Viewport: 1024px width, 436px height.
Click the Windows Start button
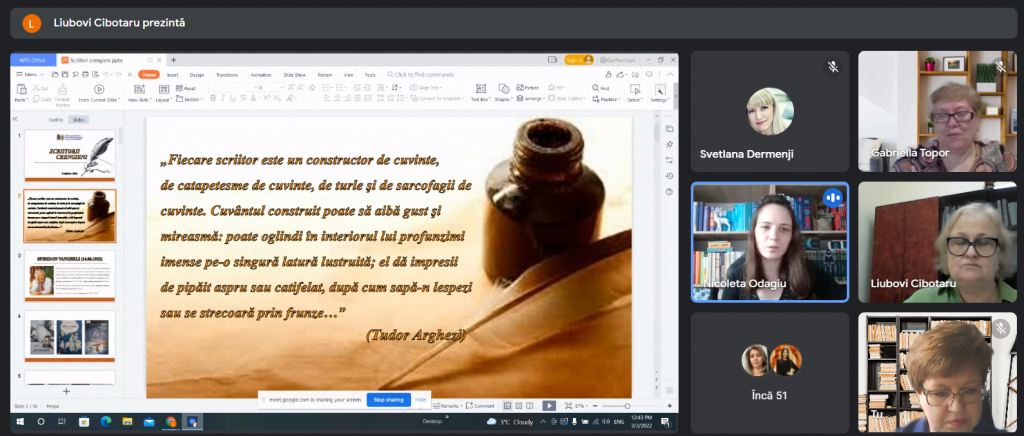coord(20,422)
